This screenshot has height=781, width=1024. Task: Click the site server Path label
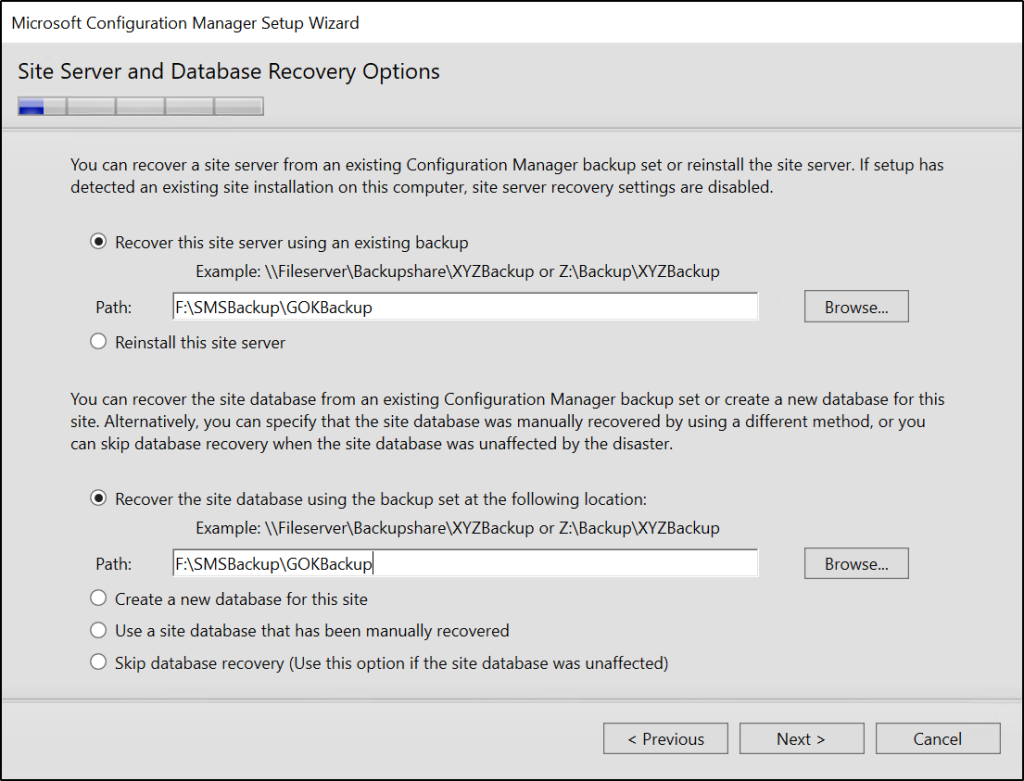click(114, 308)
